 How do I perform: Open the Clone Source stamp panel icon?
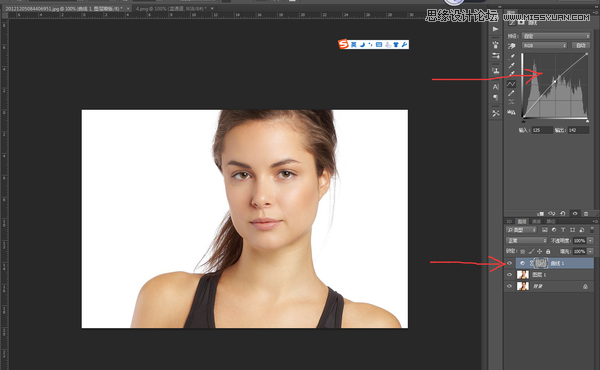[496, 71]
